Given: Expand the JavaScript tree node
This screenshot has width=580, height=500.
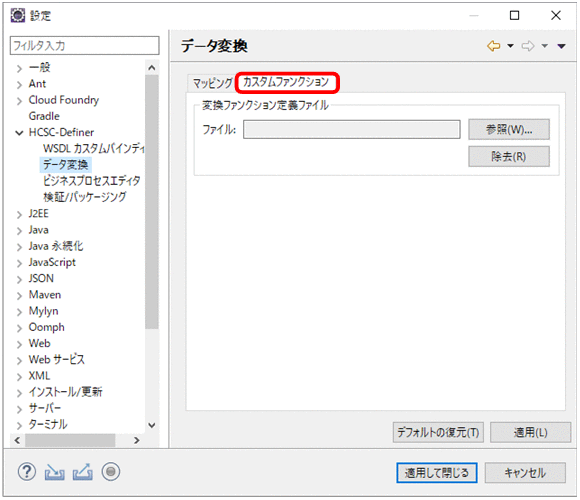Looking at the screenshot, I should point(19,263).
